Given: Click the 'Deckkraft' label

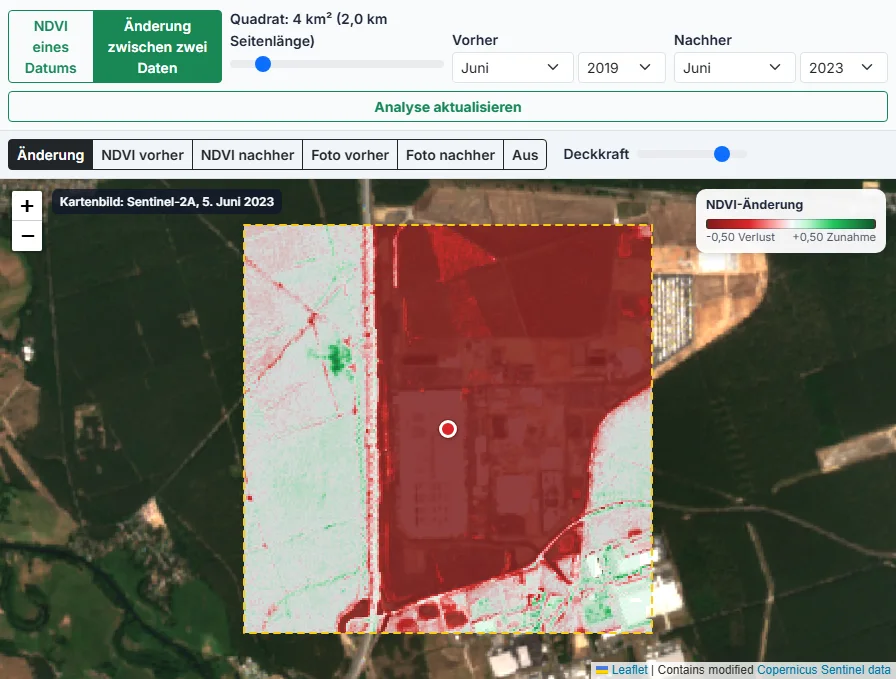Looking at the screenshot, I should [596, 154].
